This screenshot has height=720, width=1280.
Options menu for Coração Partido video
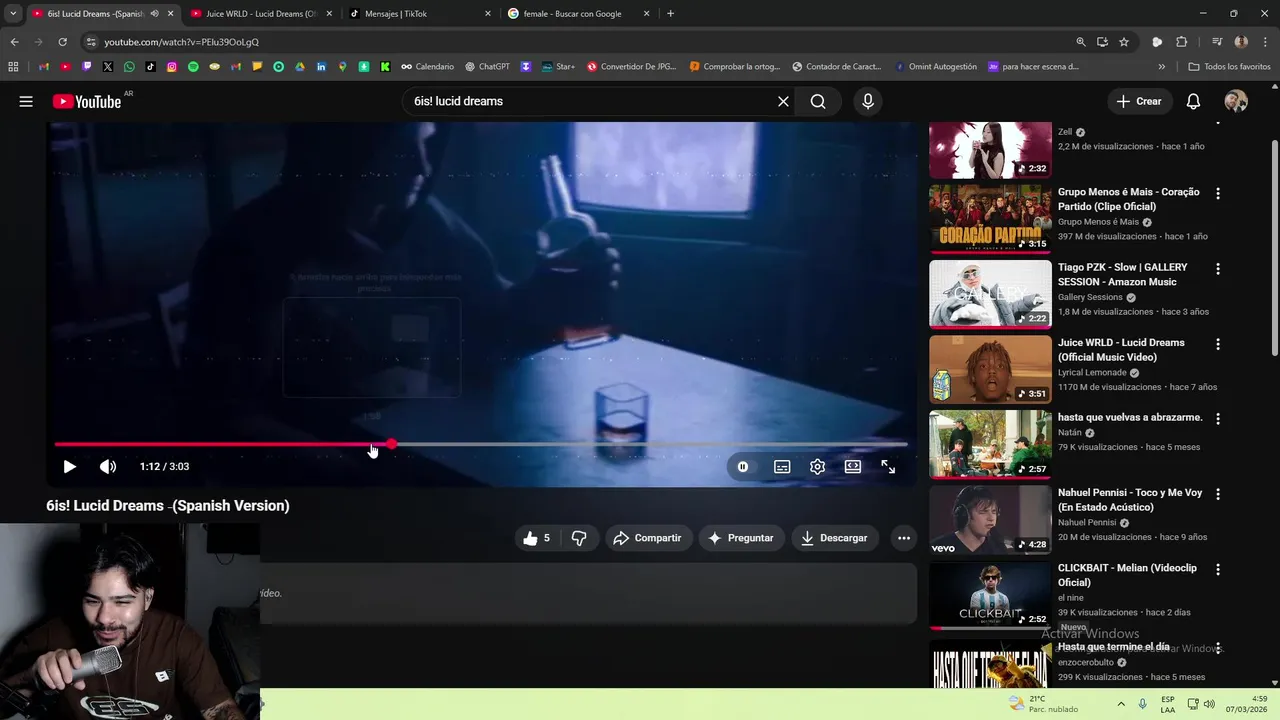tap(1218, 193)
